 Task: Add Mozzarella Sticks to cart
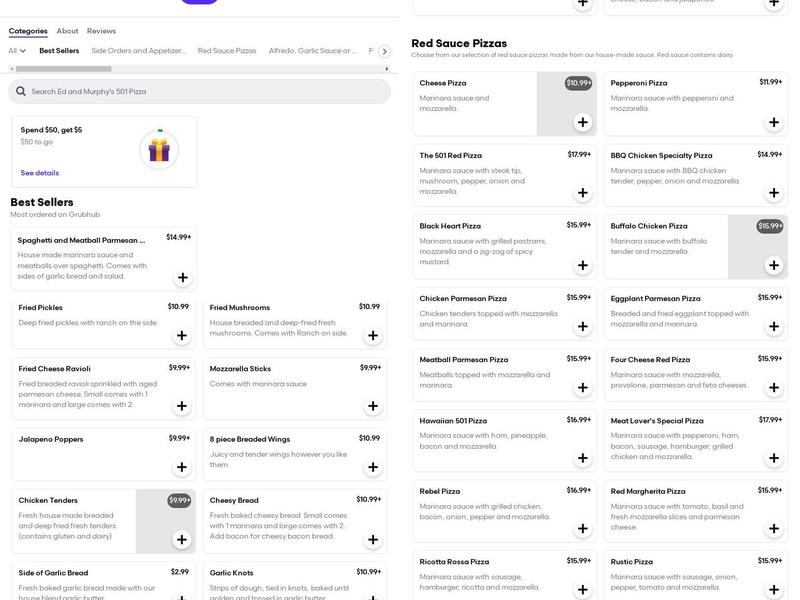(373, 406)
